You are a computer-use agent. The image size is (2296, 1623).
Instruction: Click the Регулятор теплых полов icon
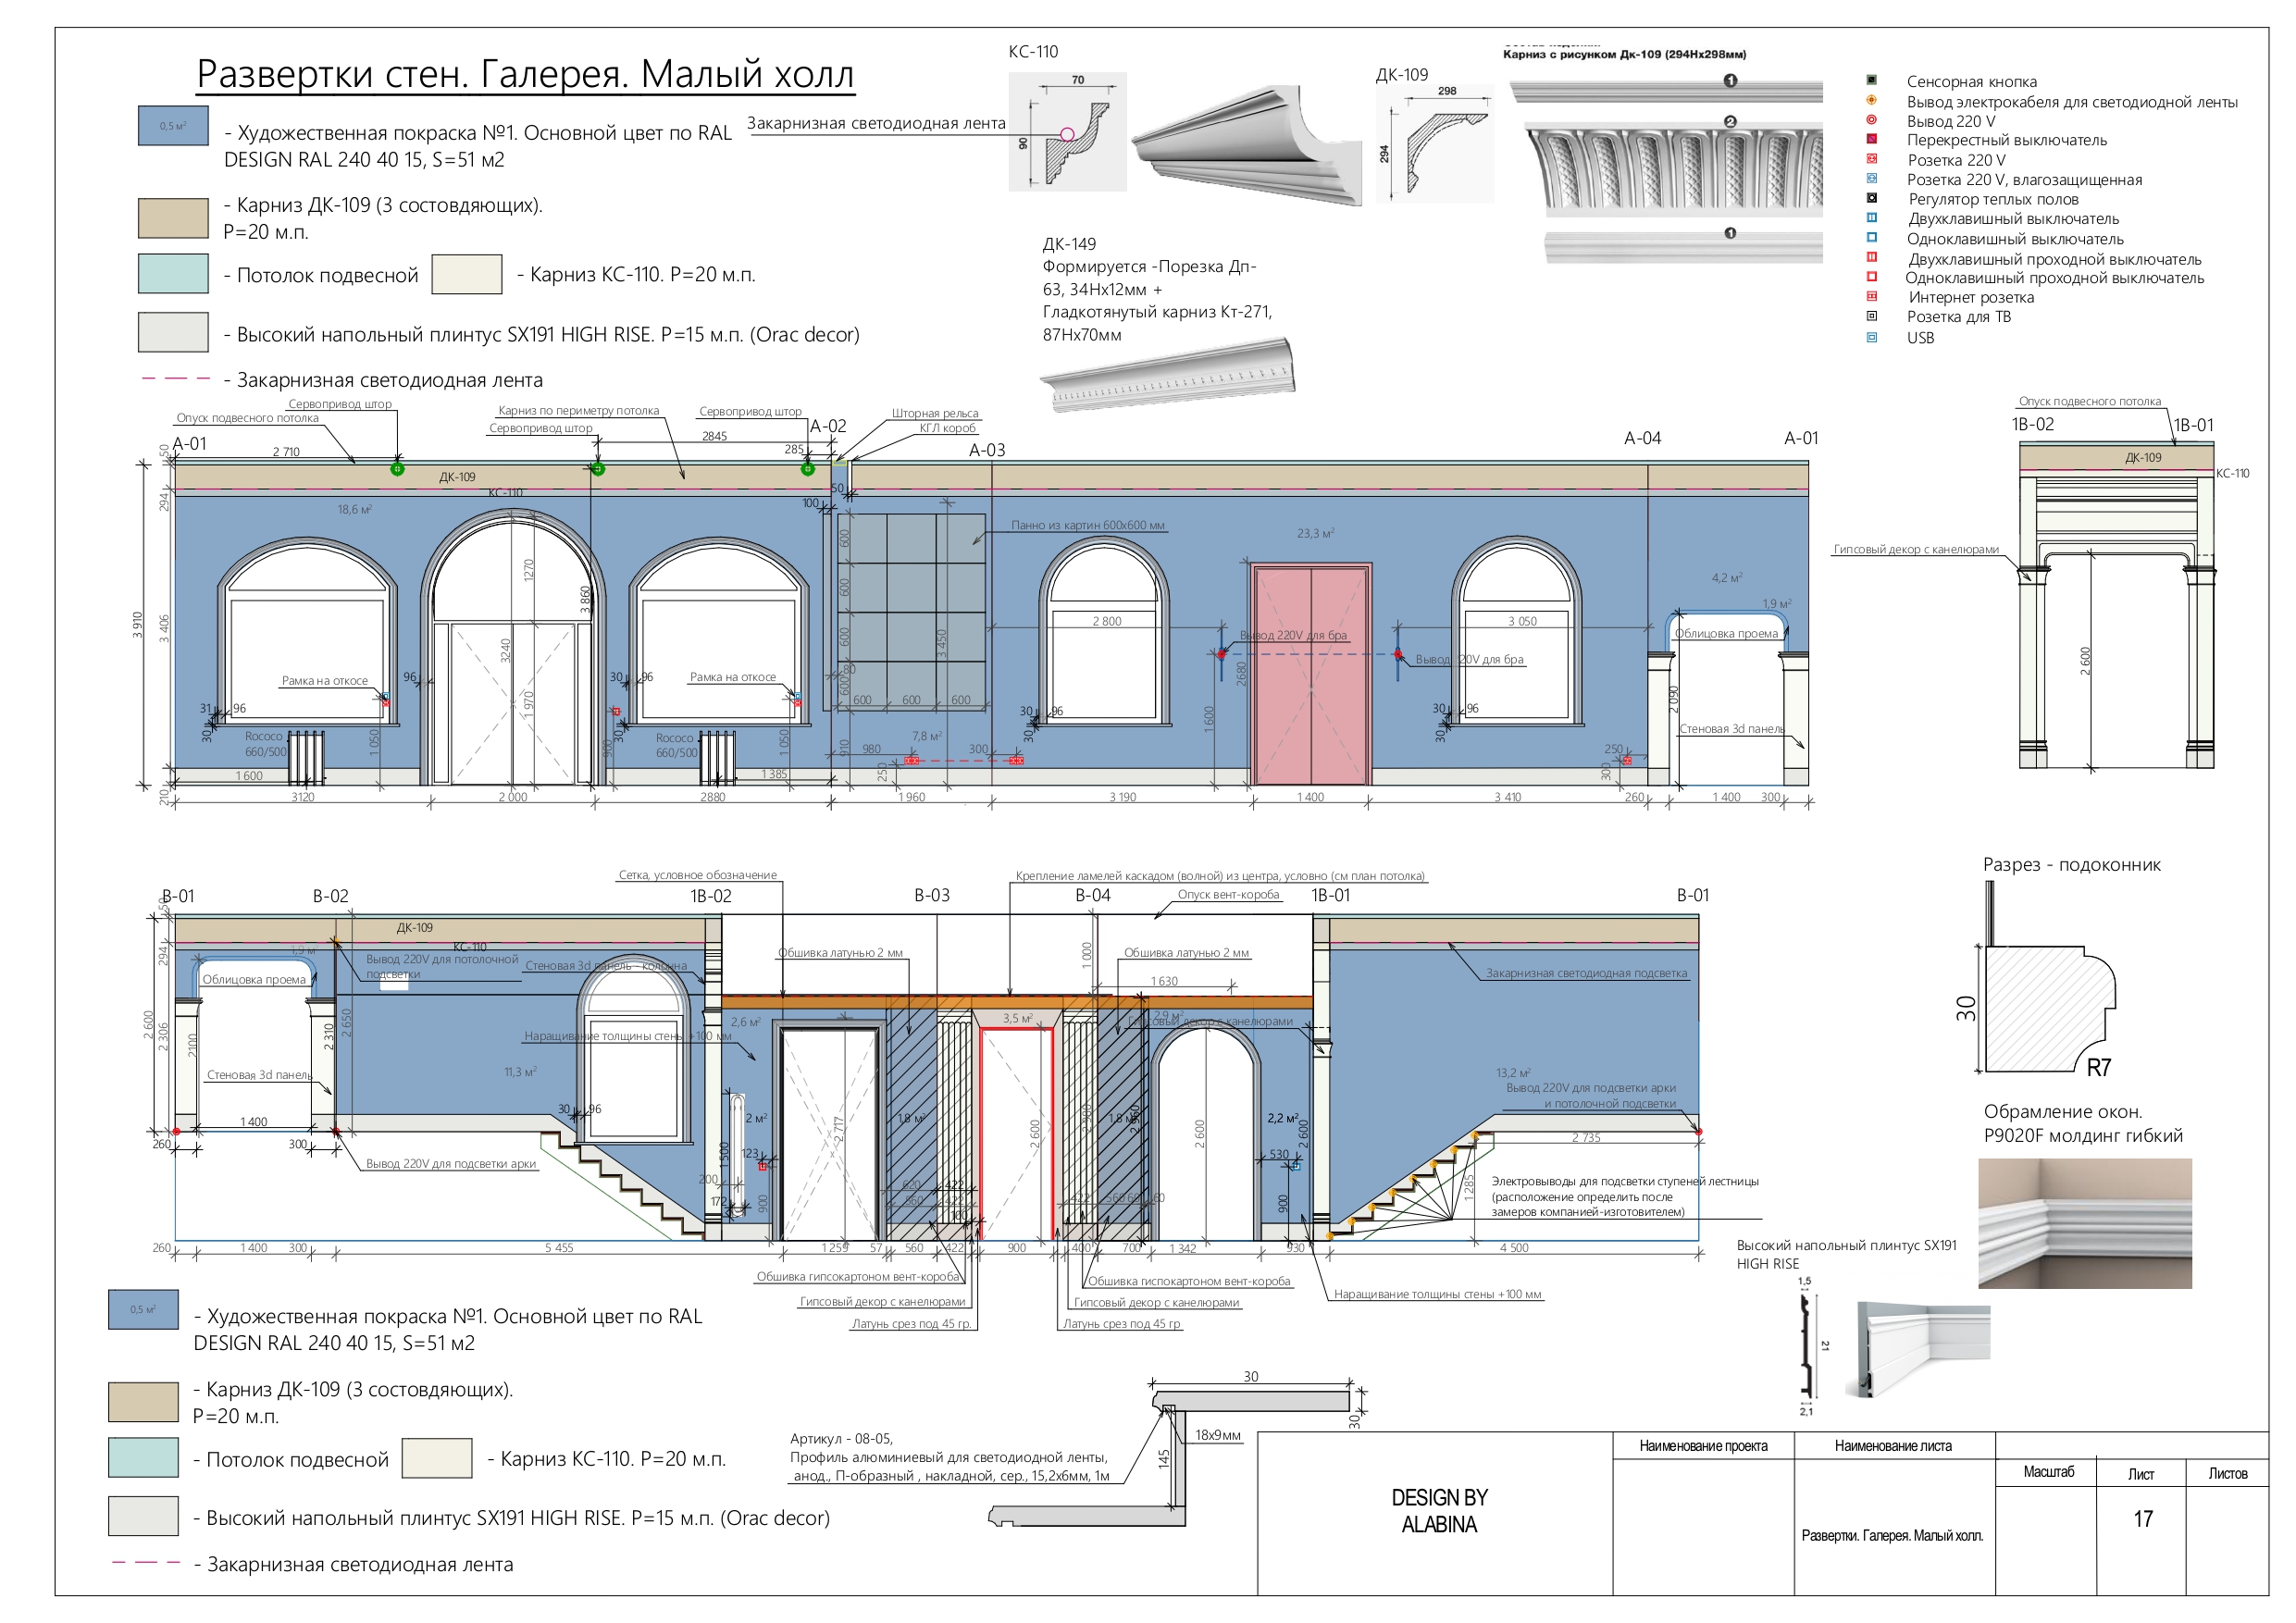click(1871, 198)
